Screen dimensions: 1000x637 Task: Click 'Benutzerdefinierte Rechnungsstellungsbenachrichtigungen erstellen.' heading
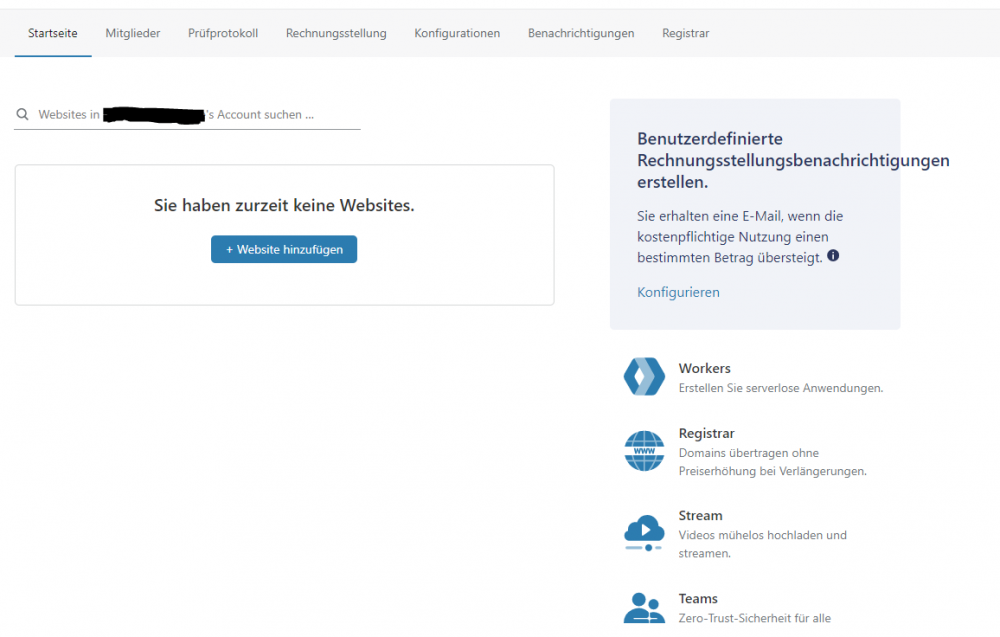coord(793,160)
